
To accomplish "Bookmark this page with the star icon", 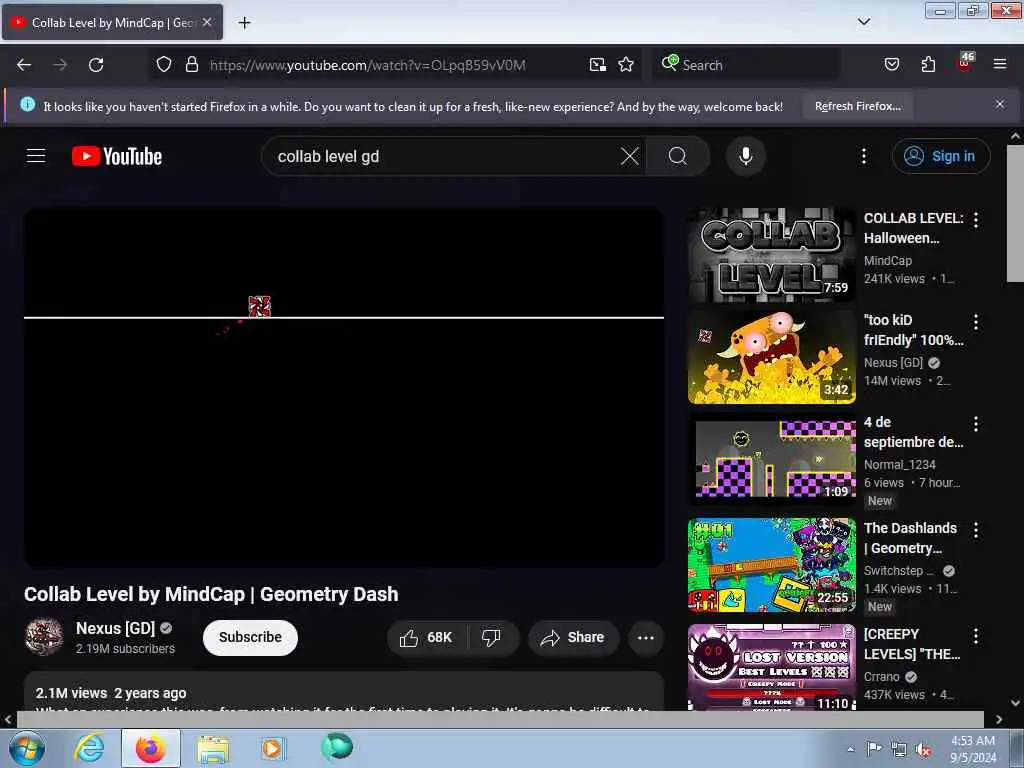I will pos(626,64).
